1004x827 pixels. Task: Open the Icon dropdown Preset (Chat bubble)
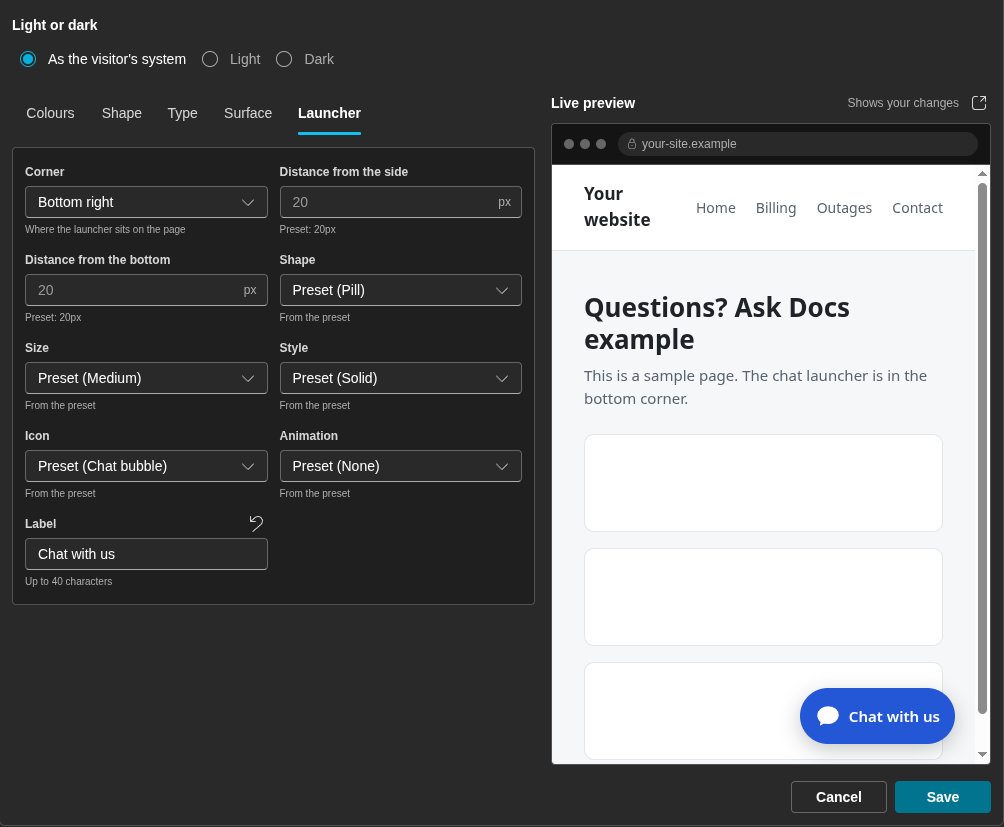pos(146,466)
